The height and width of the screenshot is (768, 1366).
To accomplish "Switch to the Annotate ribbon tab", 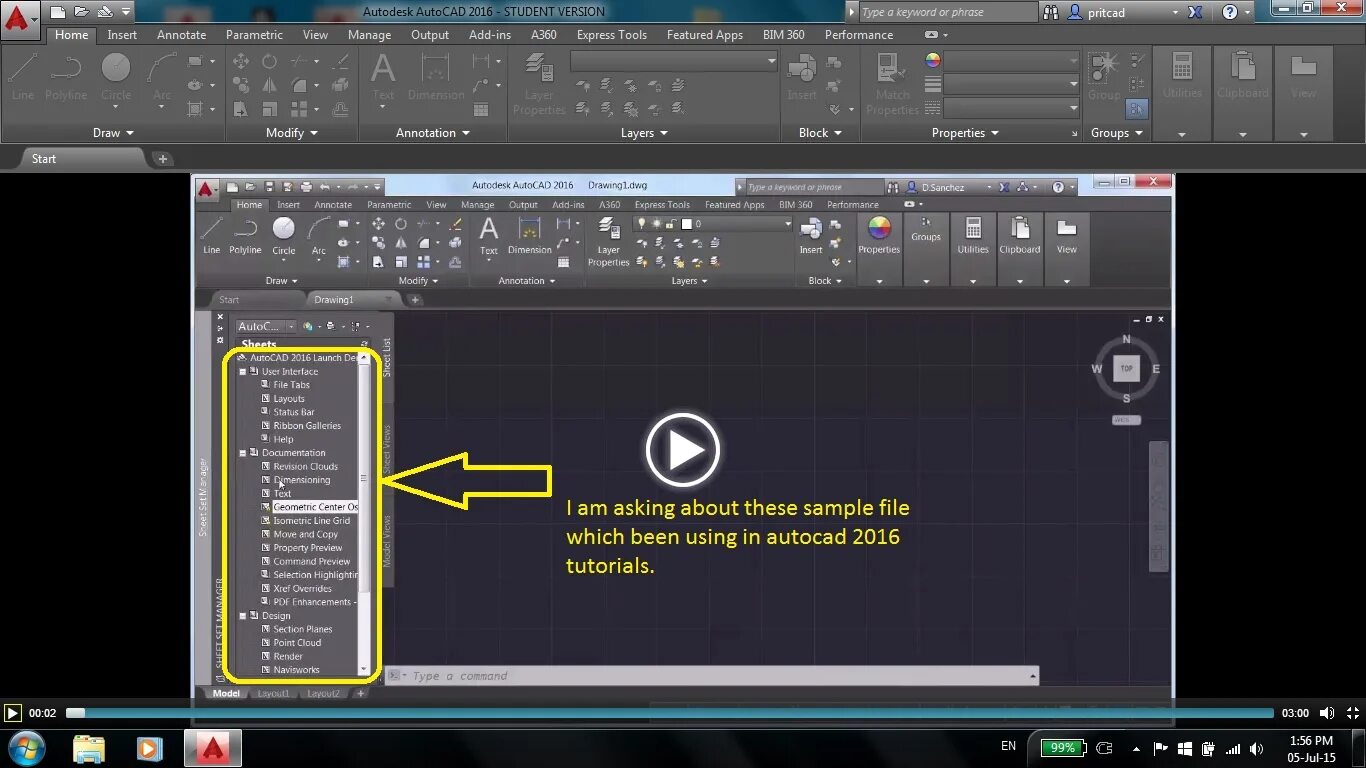I will [x=182, y=35].
